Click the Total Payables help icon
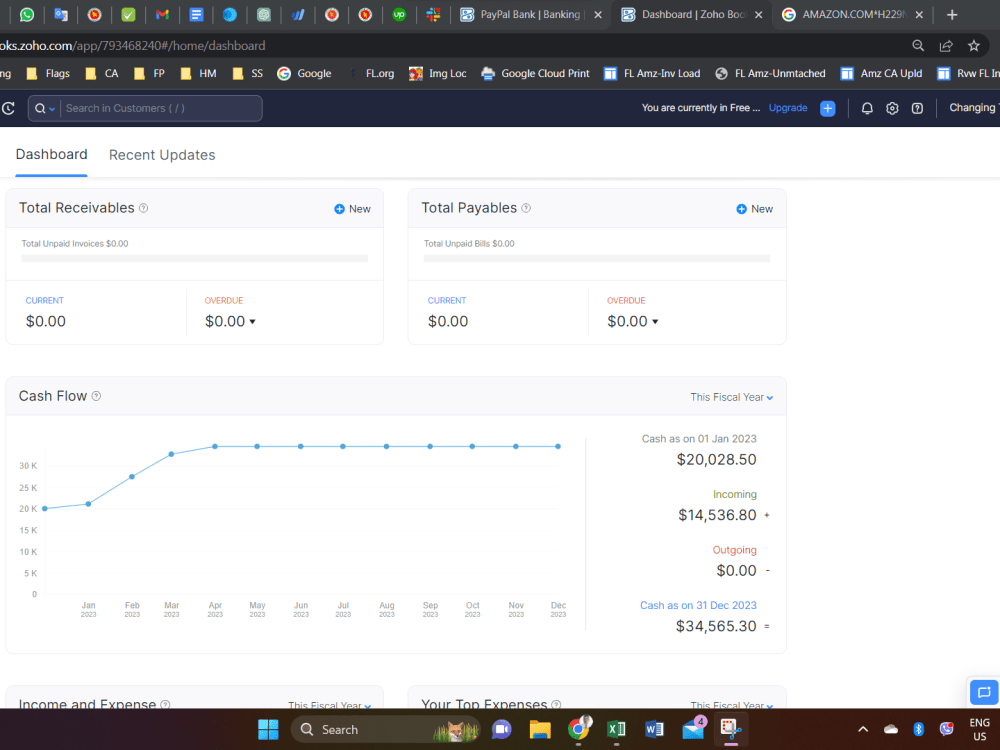The width and height of the screenshot is (1000, 750). coord(526,208)
